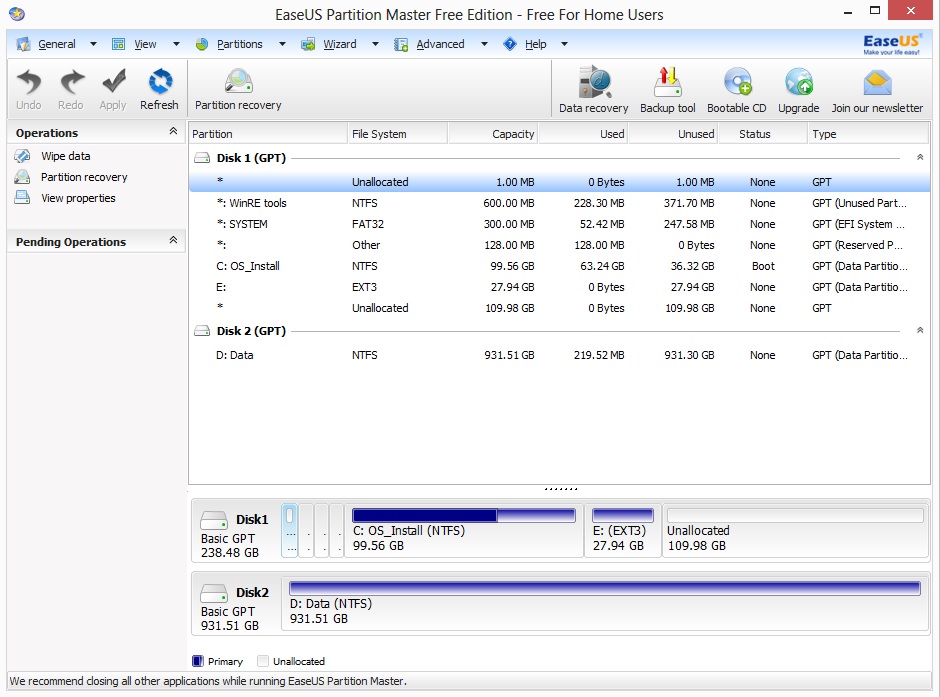
Task: Click the panel splitter dots above disk map
Action: 561,489
